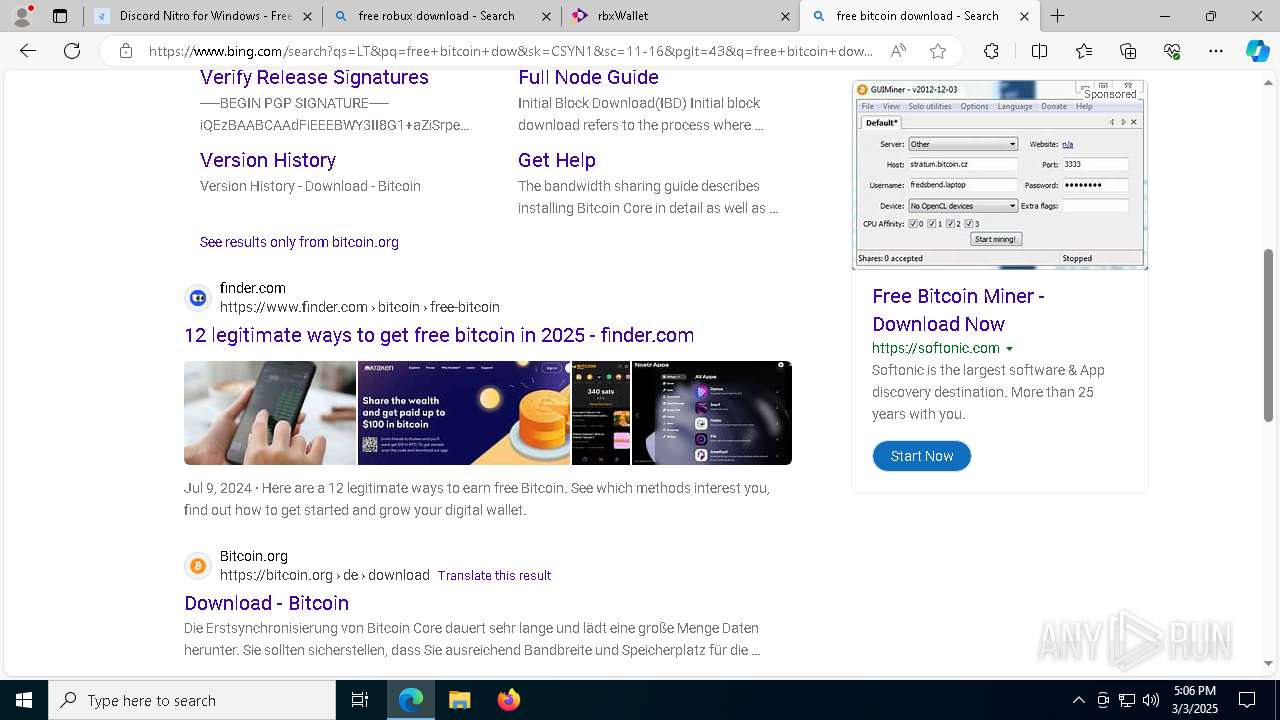Screen dimensions: 1280x720
Task: Close the free robux download tab
Action: coord(546,16)
